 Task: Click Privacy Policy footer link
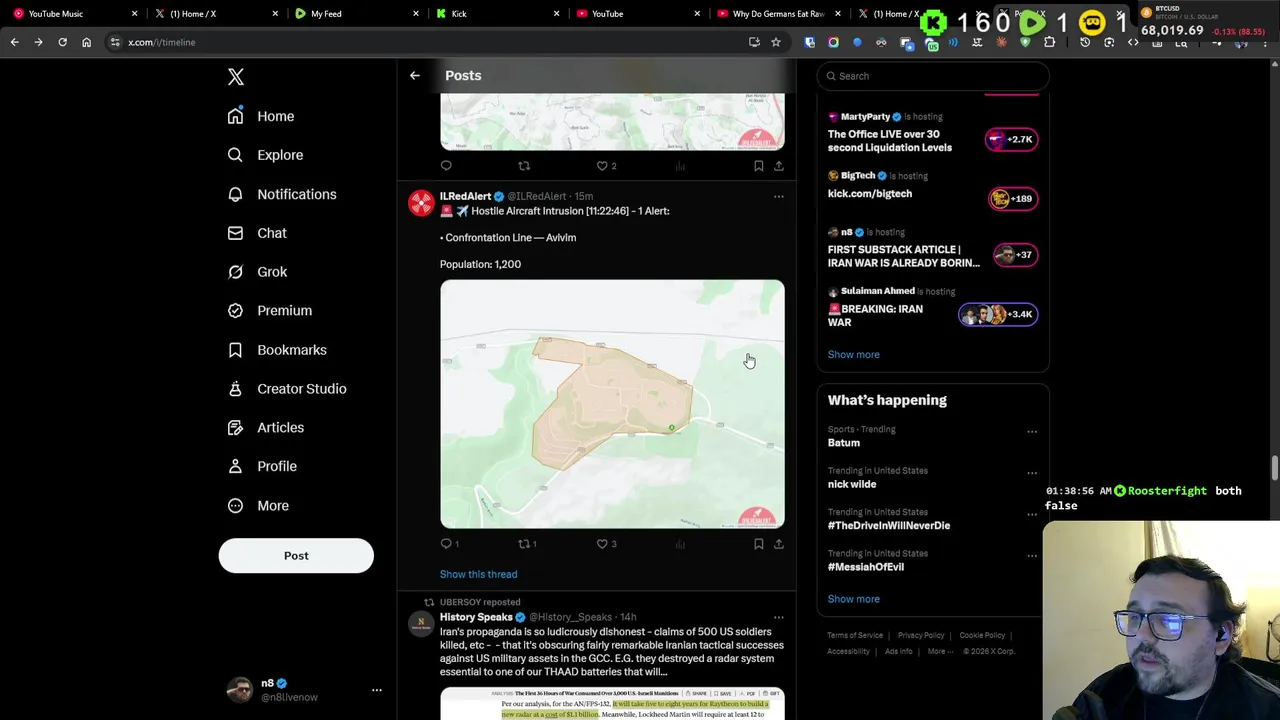point(921,635)
